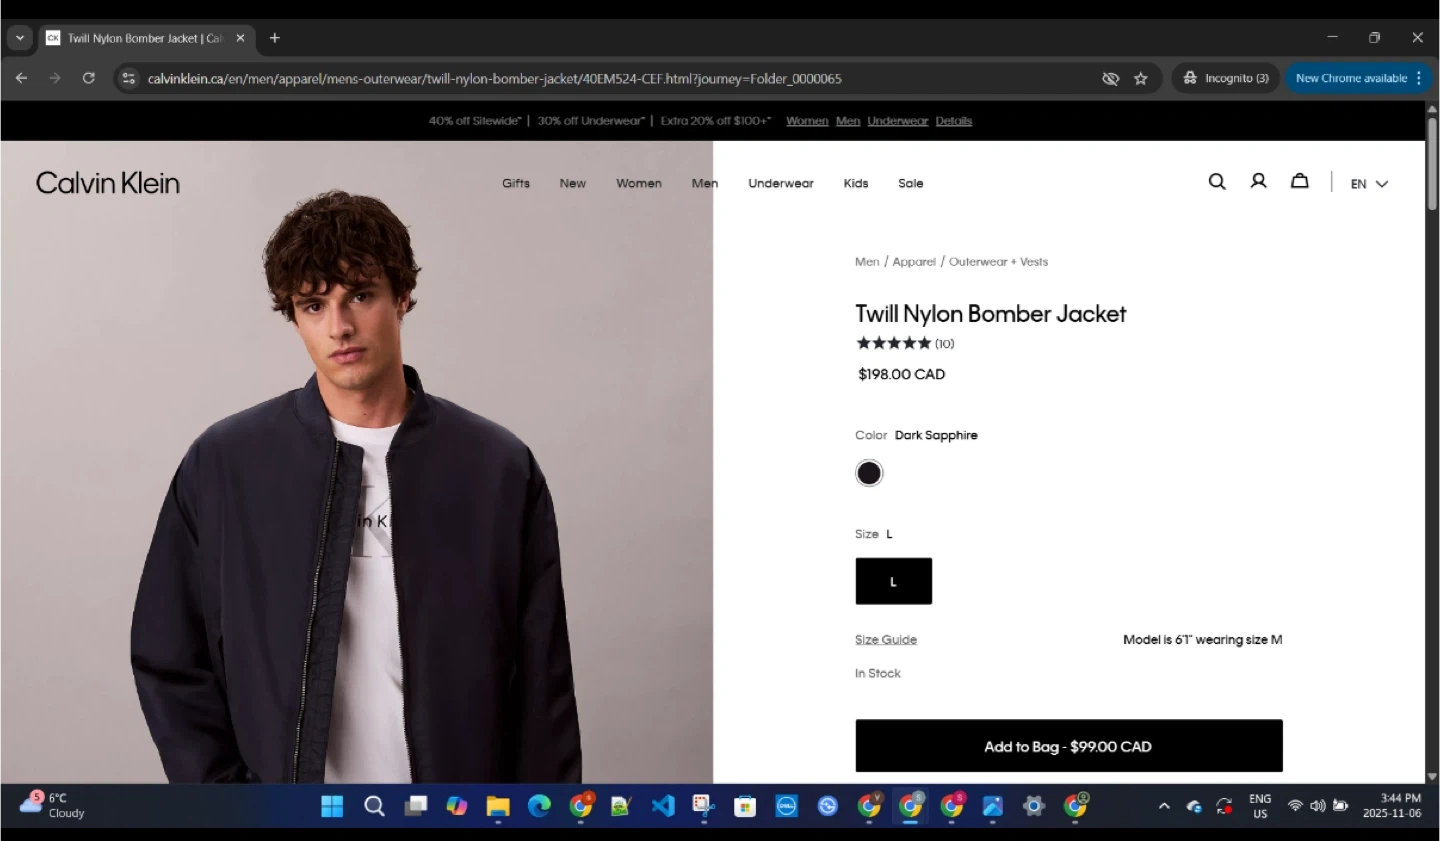Open the shopping bag icon
Viewport: 1440px width, 841px height.
click(1299, 182)
